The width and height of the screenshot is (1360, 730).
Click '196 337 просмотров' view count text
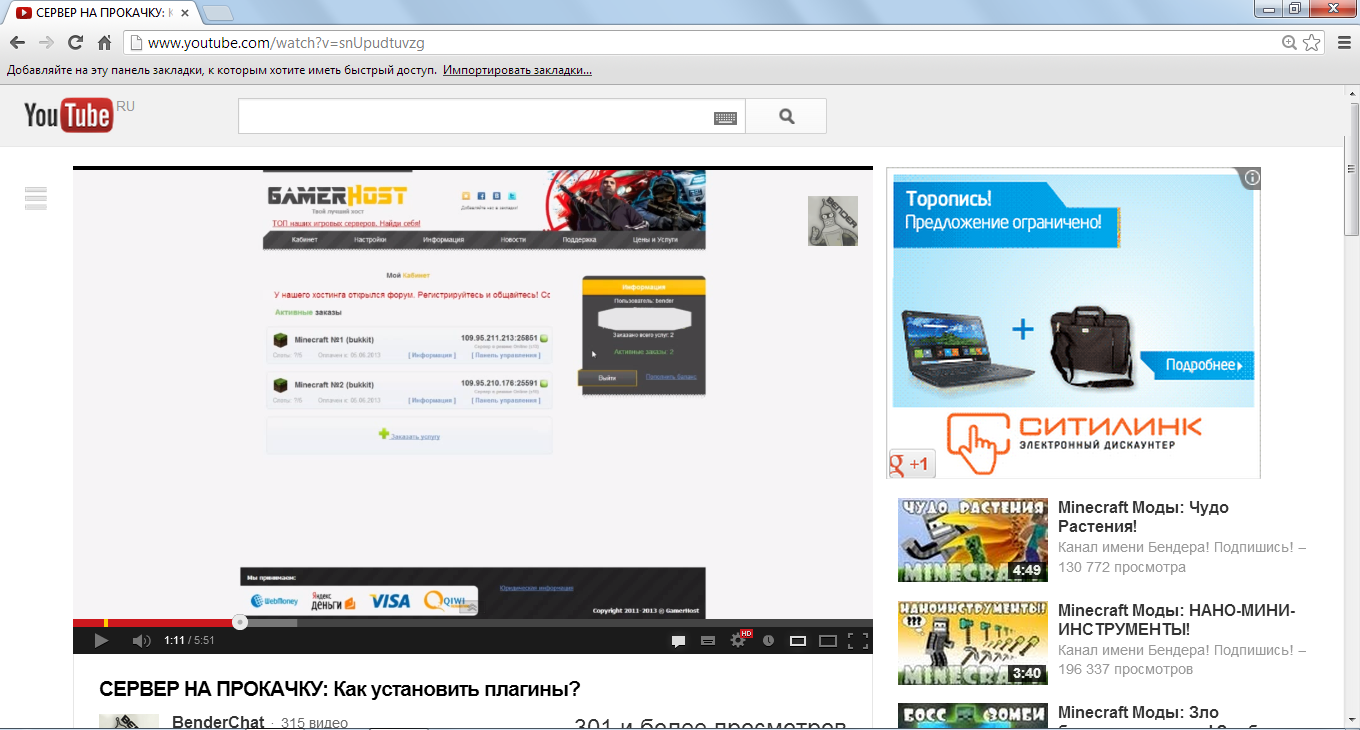tap(1126, 669)
